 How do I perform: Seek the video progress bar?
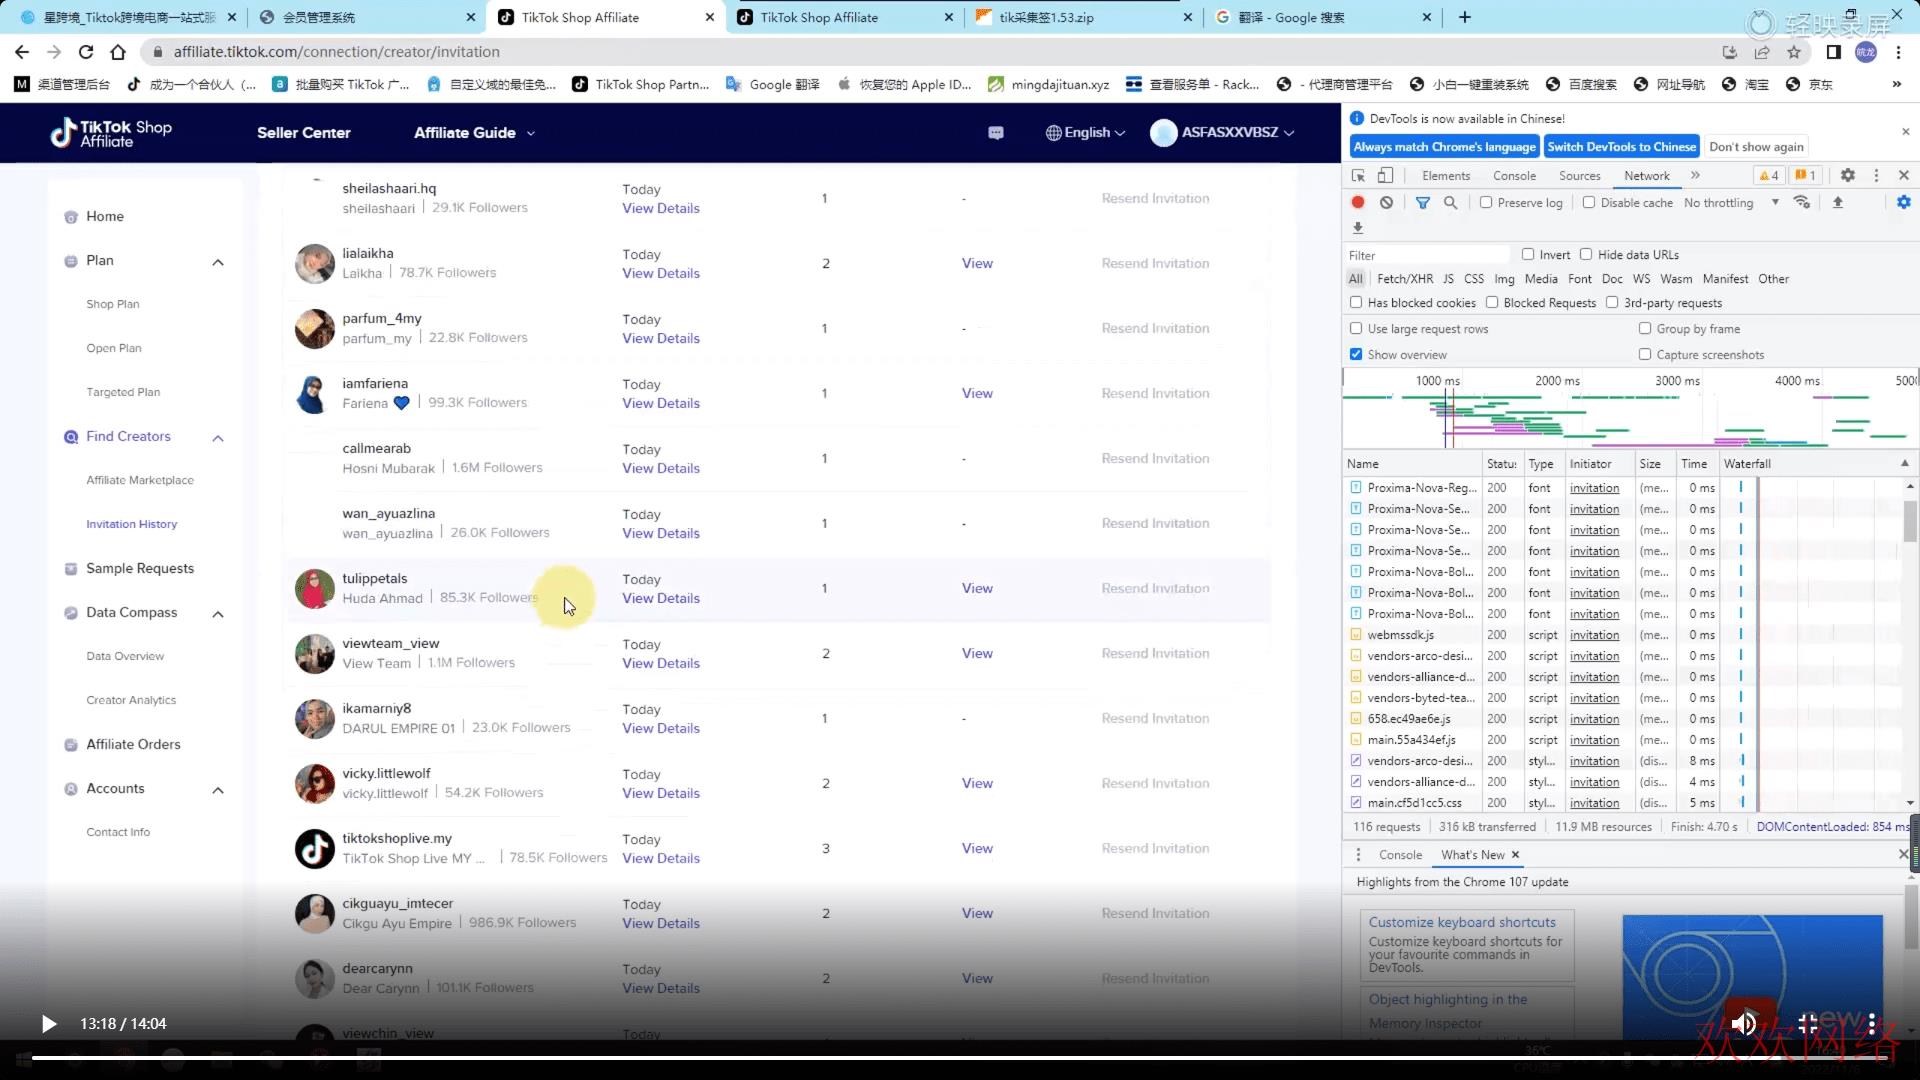pyautogui.click(x=960, y=1057)
